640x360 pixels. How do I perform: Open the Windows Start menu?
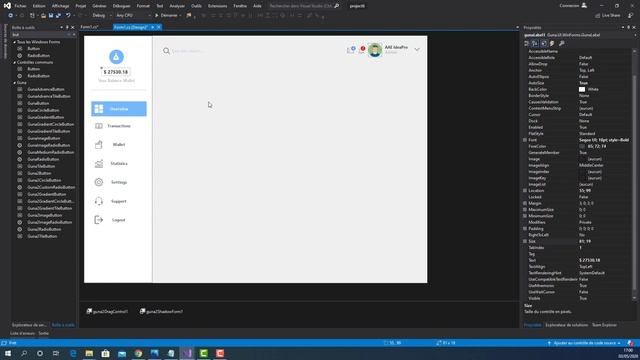[x=8, y=353]
